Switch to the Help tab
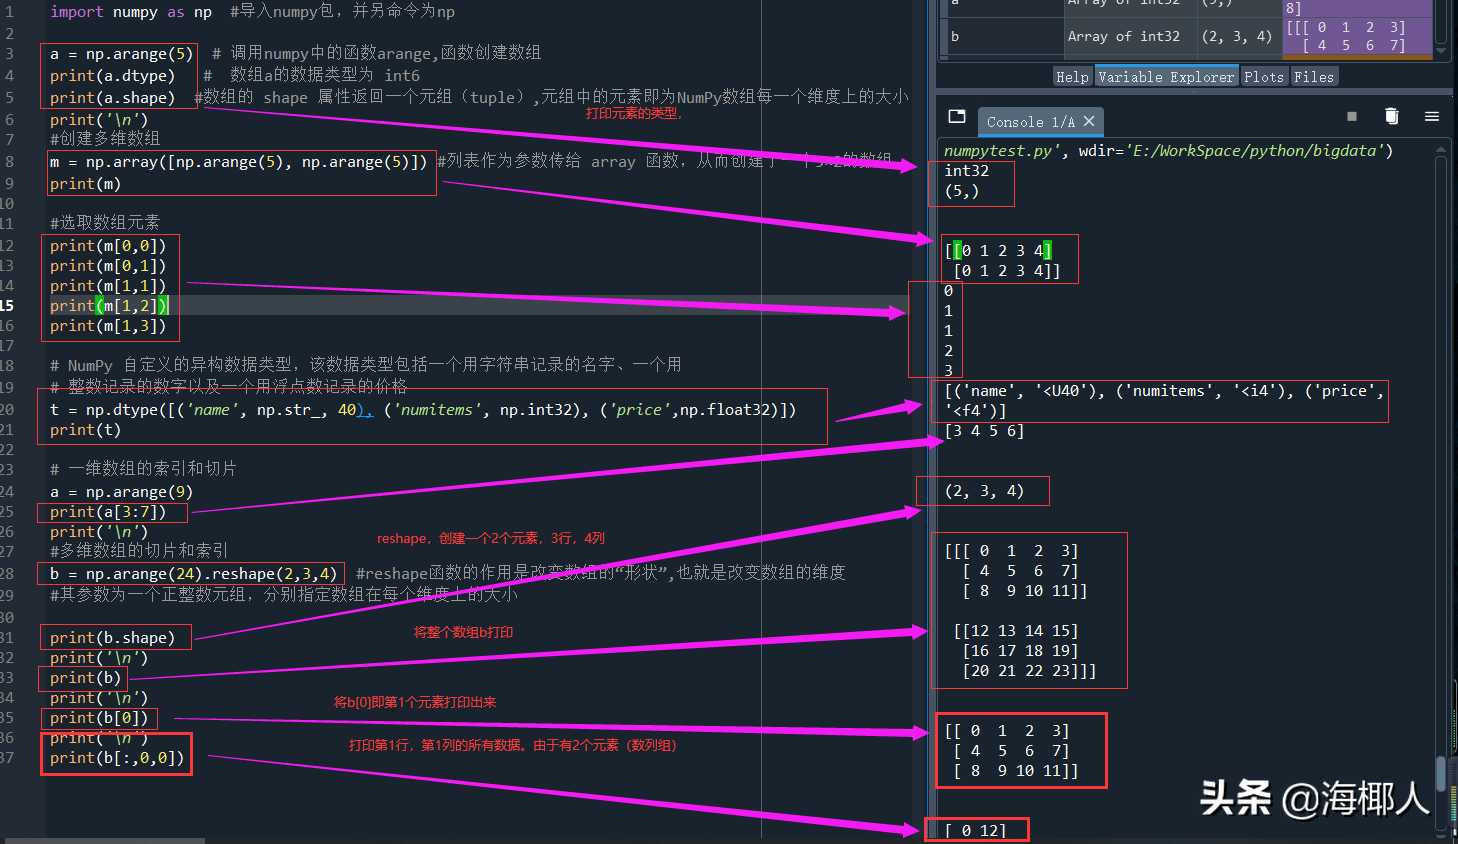This screenshot has height=844, width=1458. (x=1072, y=77)
